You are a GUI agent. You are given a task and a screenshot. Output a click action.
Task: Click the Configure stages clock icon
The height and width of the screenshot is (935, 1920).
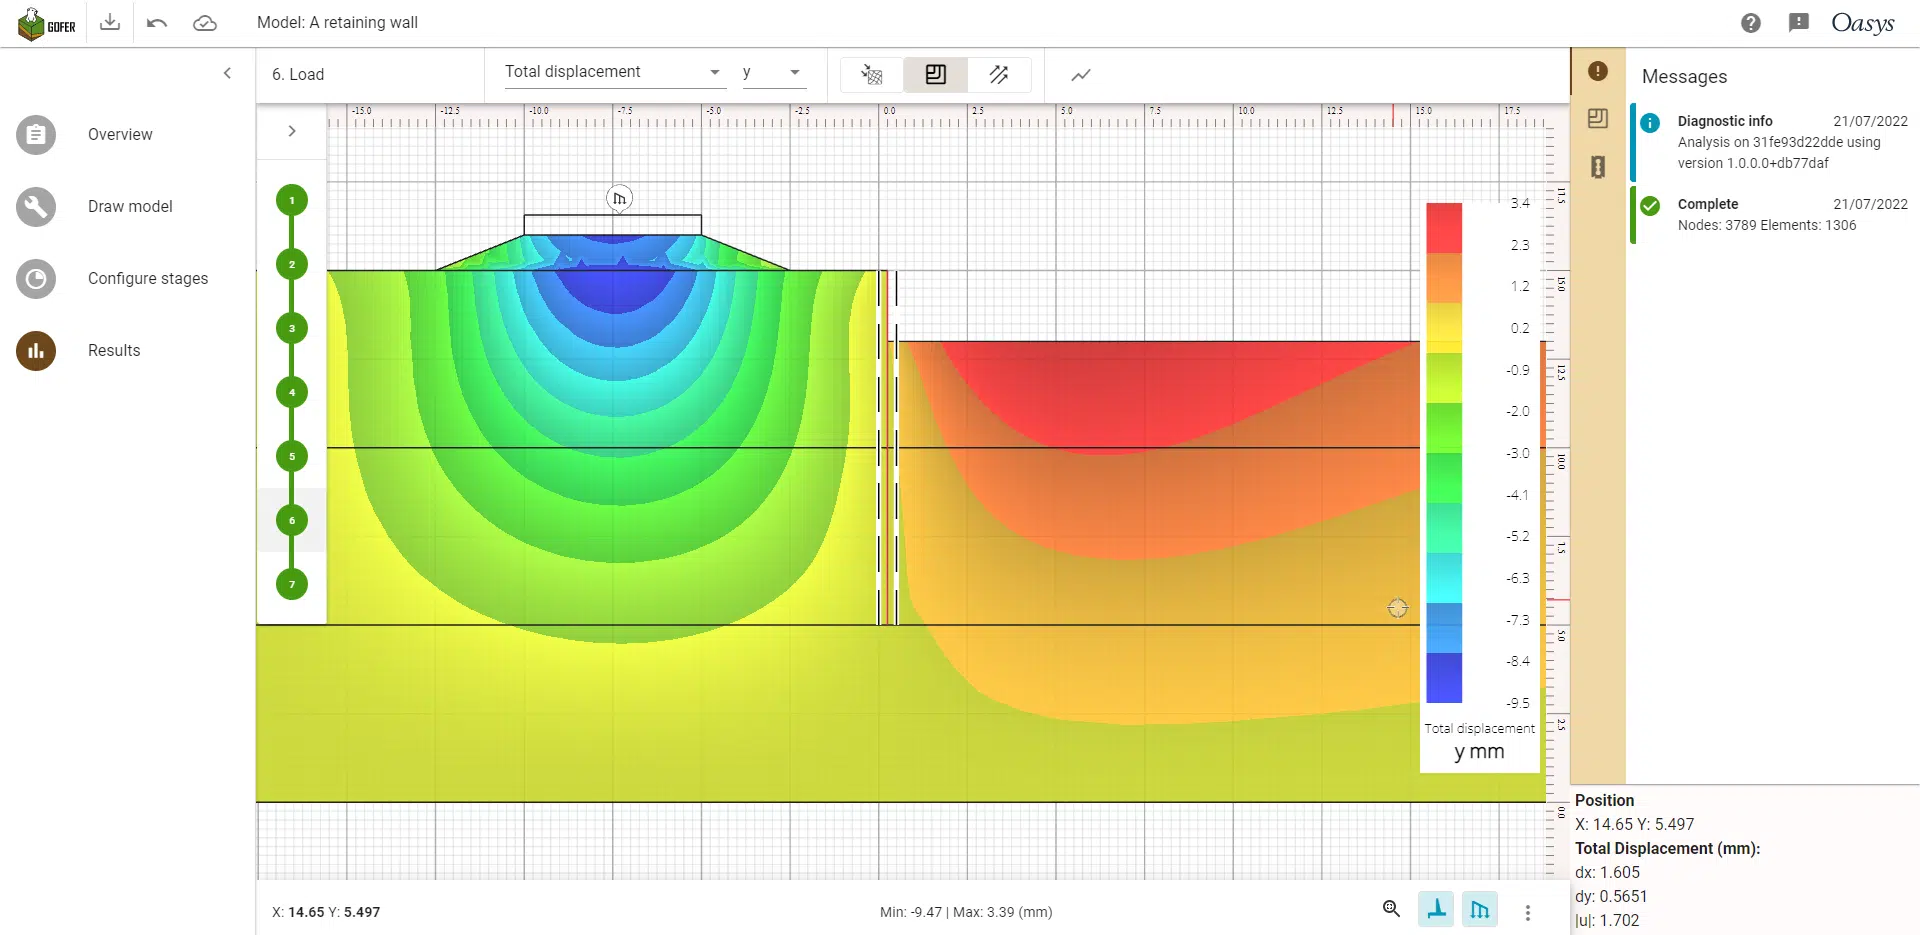(x=36, y=279)
